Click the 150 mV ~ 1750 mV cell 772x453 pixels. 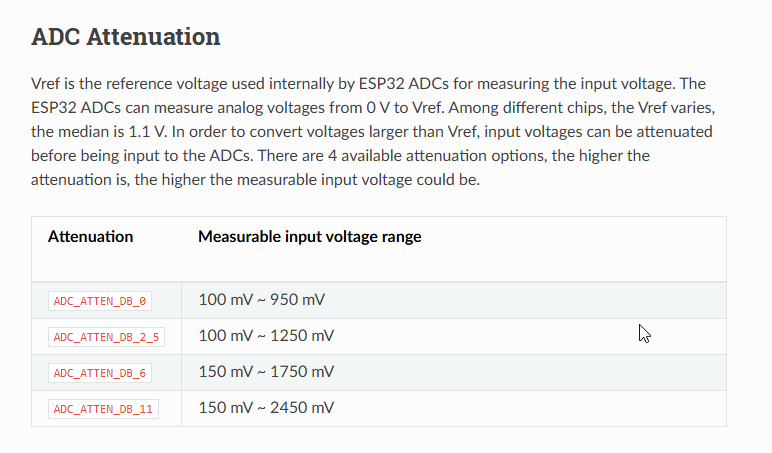tap(453, 372)
